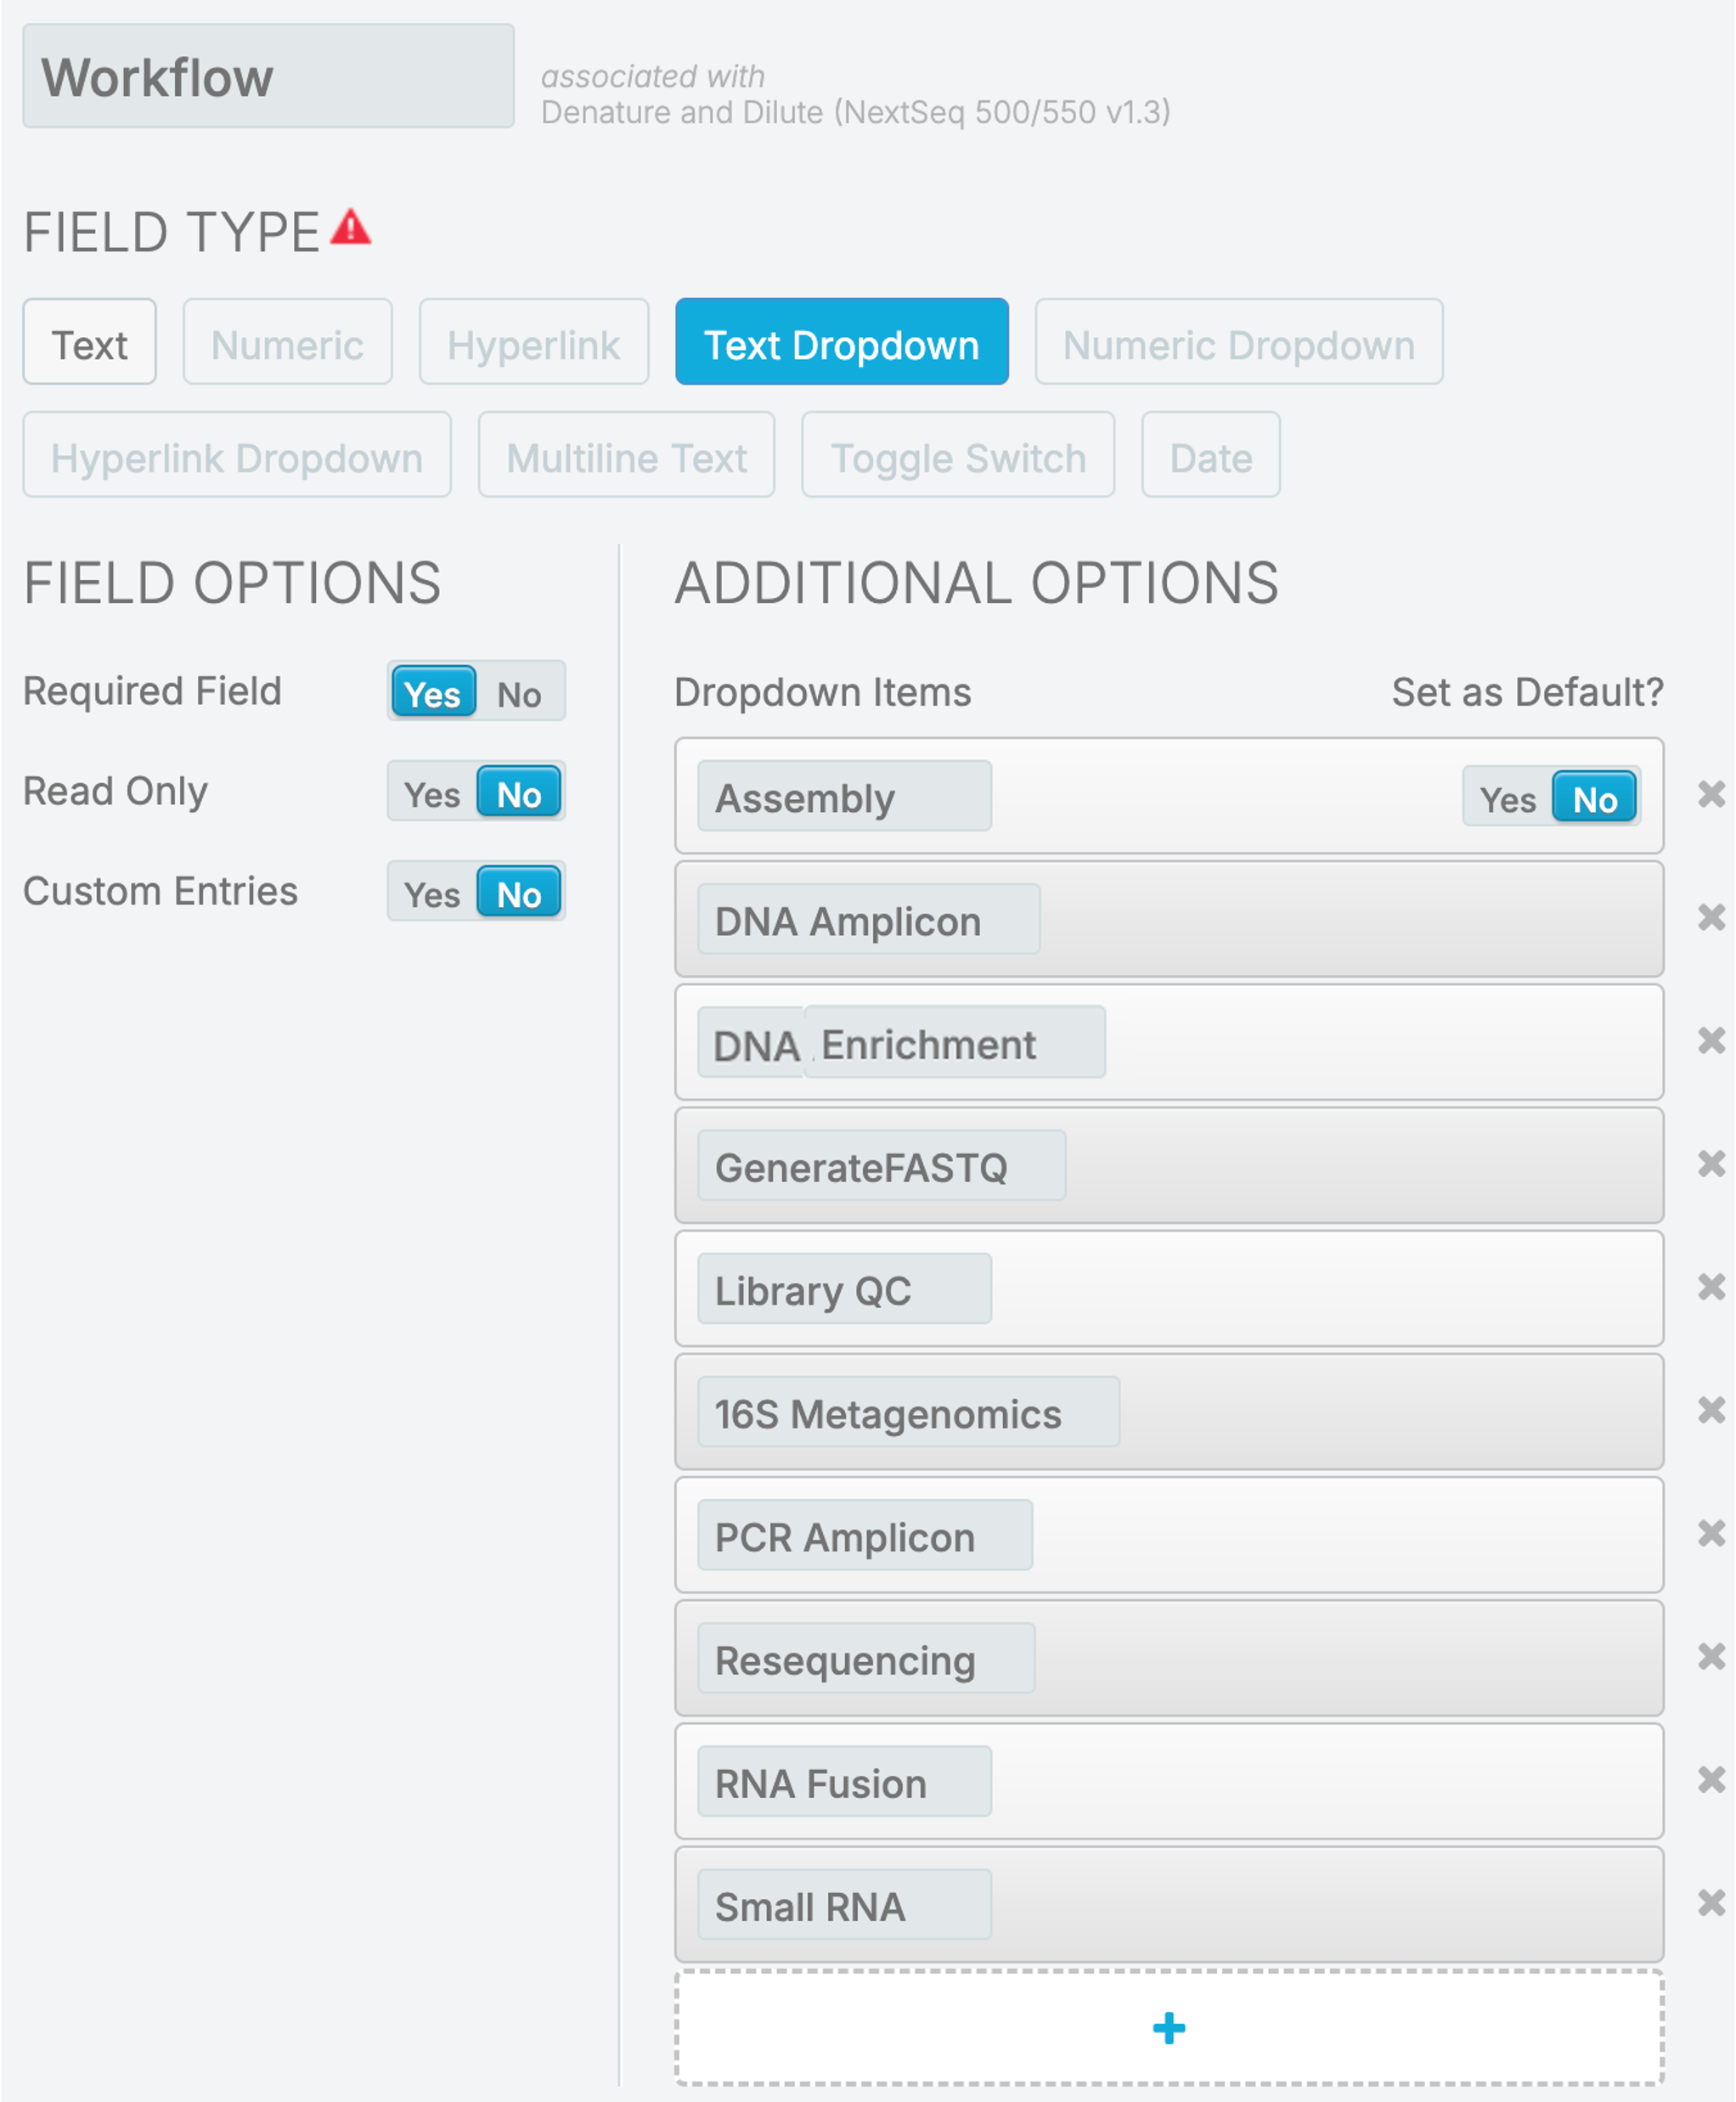Choose the Toggle Switch field type
The width and height of the screenshot is (1736, 2102).
point(957,456)
